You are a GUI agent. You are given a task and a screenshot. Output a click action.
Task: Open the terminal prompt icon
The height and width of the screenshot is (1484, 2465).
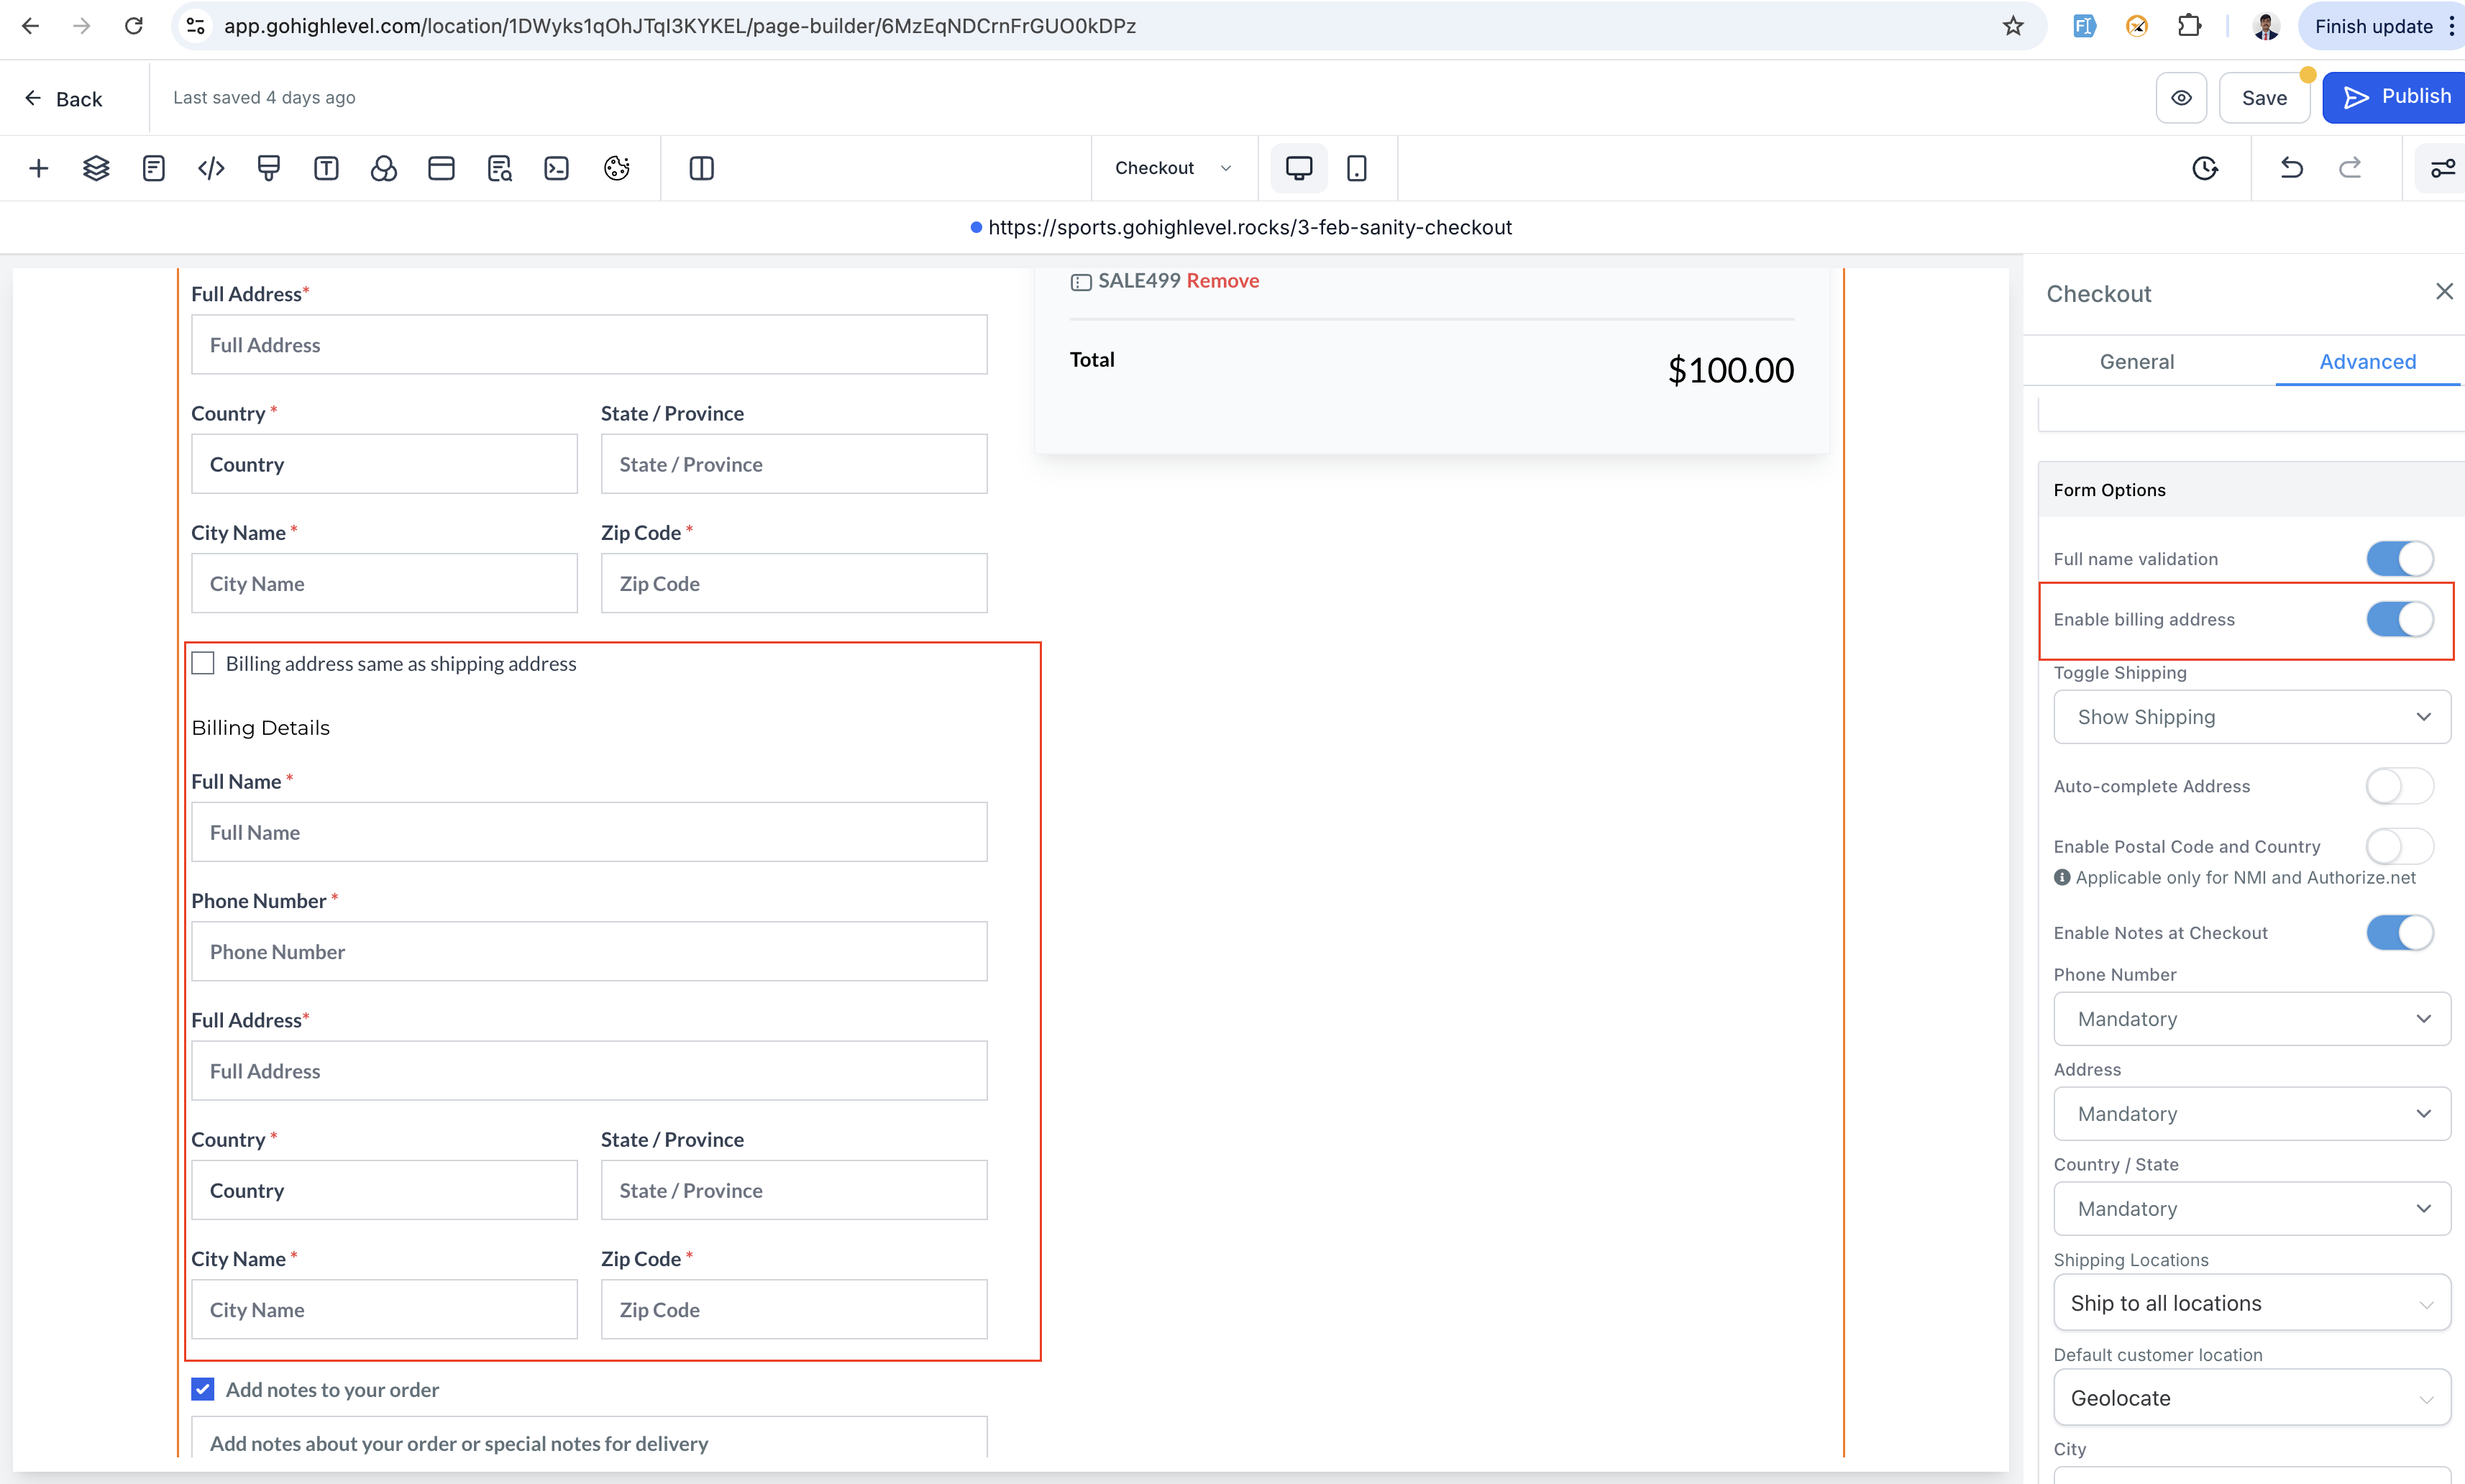coord(556,168)
